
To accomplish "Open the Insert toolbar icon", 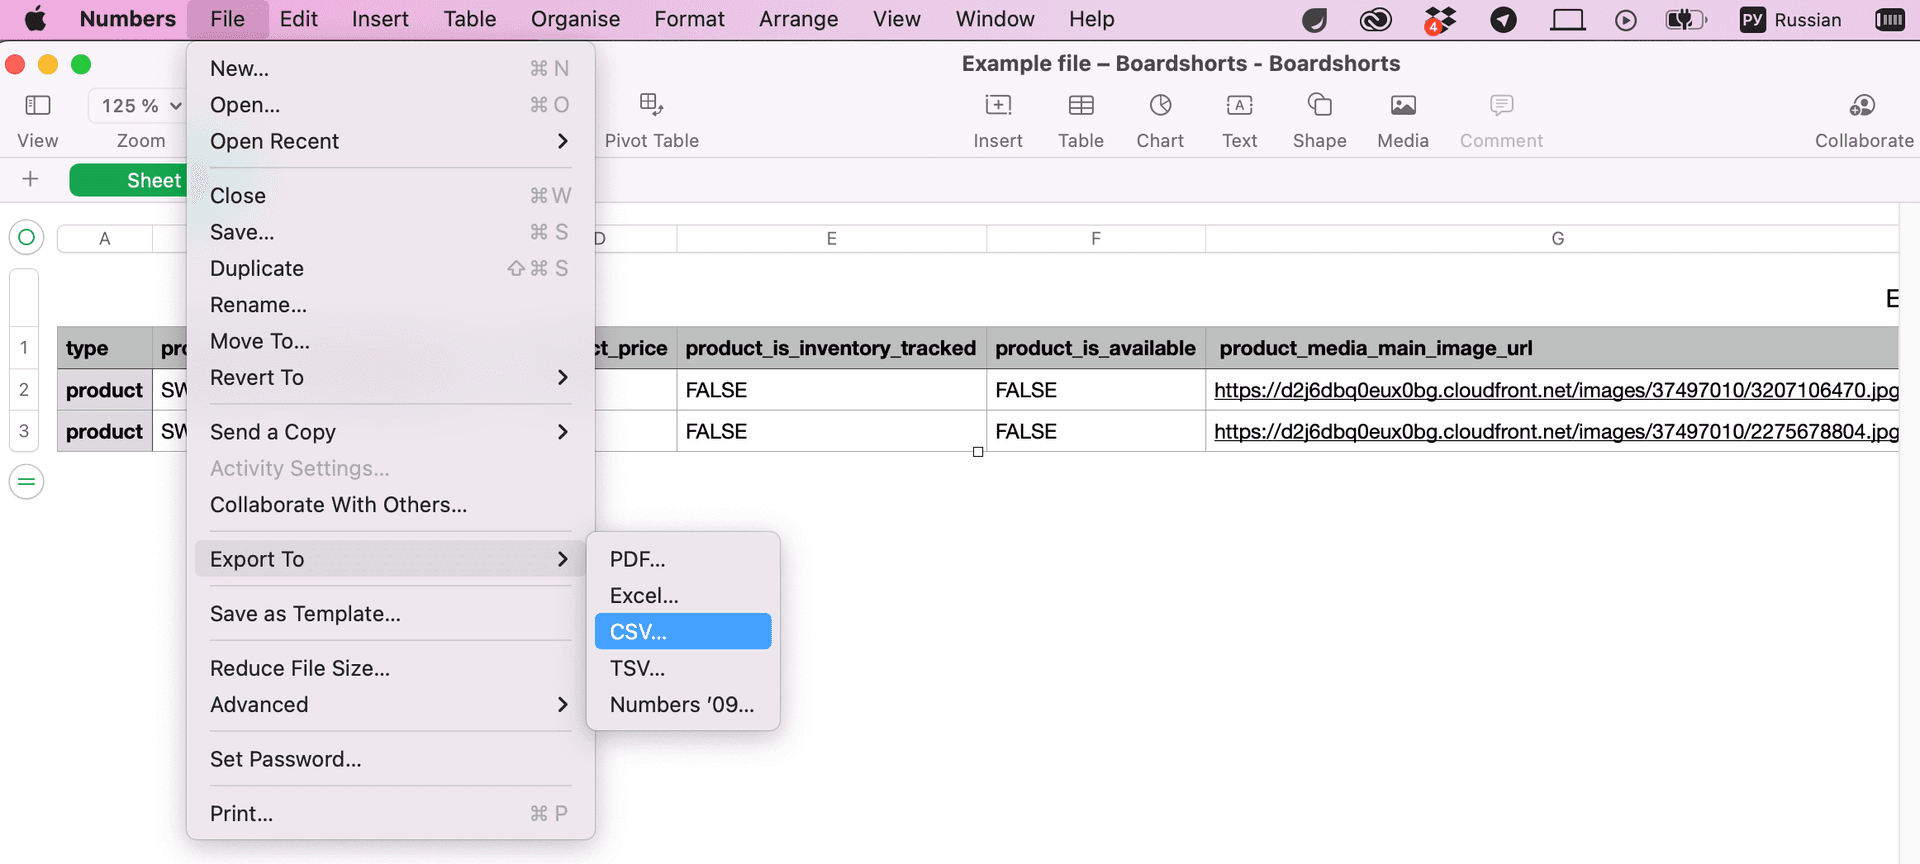I will [997, 105].
